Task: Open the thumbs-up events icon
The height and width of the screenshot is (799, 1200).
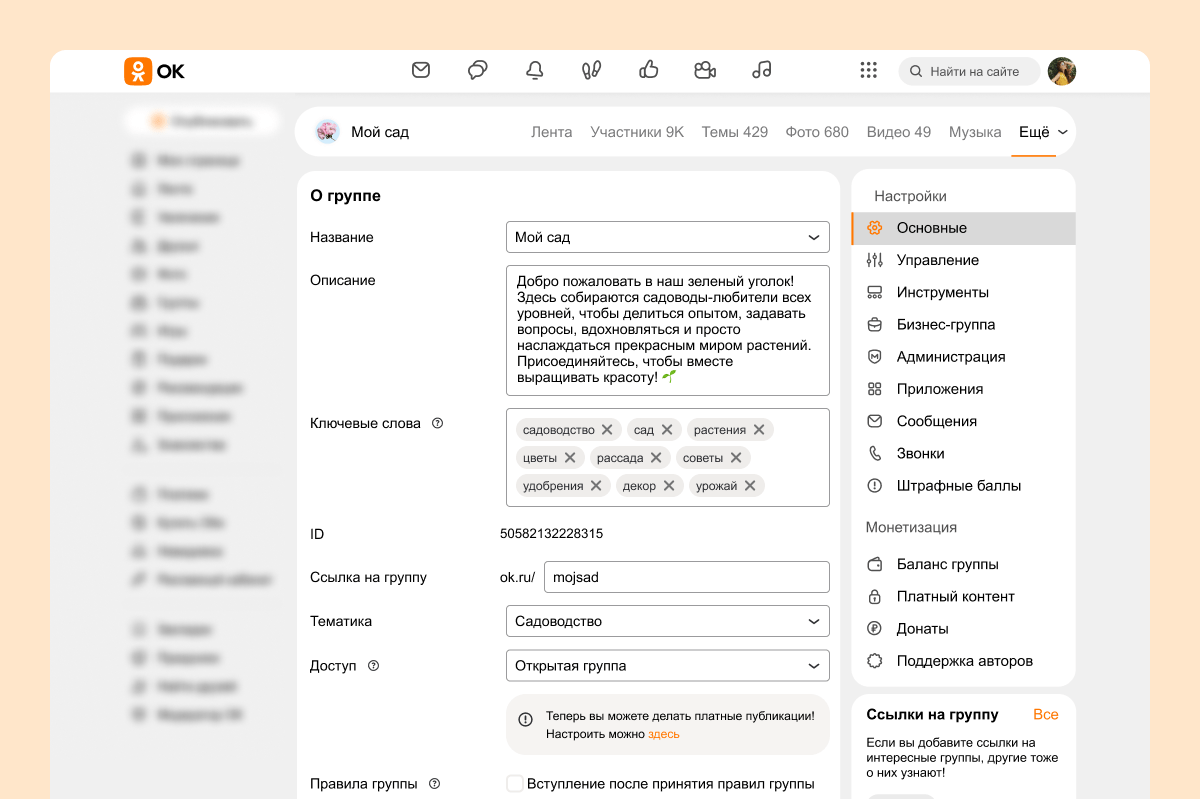Action: click(648, 70)
